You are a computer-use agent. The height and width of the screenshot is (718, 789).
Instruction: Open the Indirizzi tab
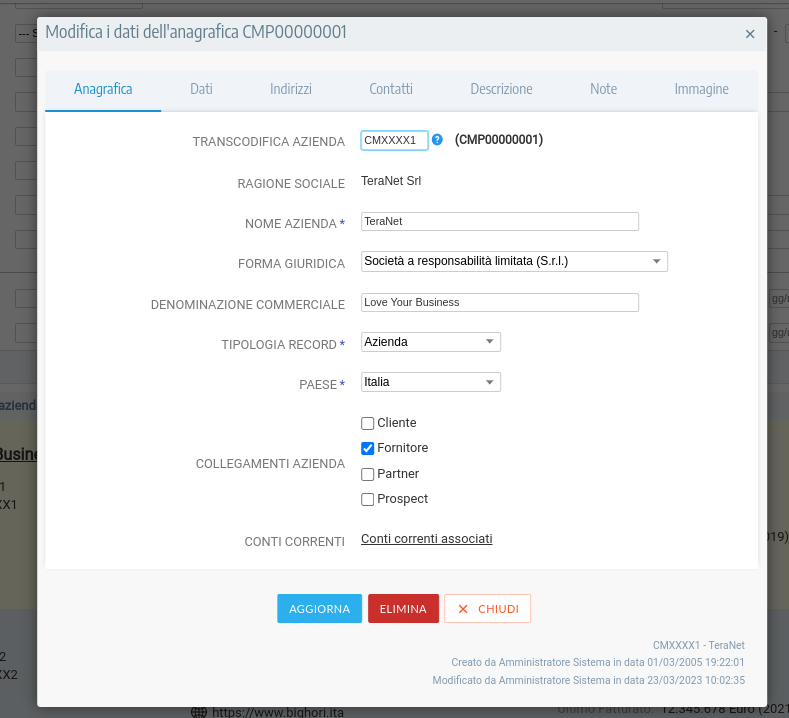click(x=290, y=89)
